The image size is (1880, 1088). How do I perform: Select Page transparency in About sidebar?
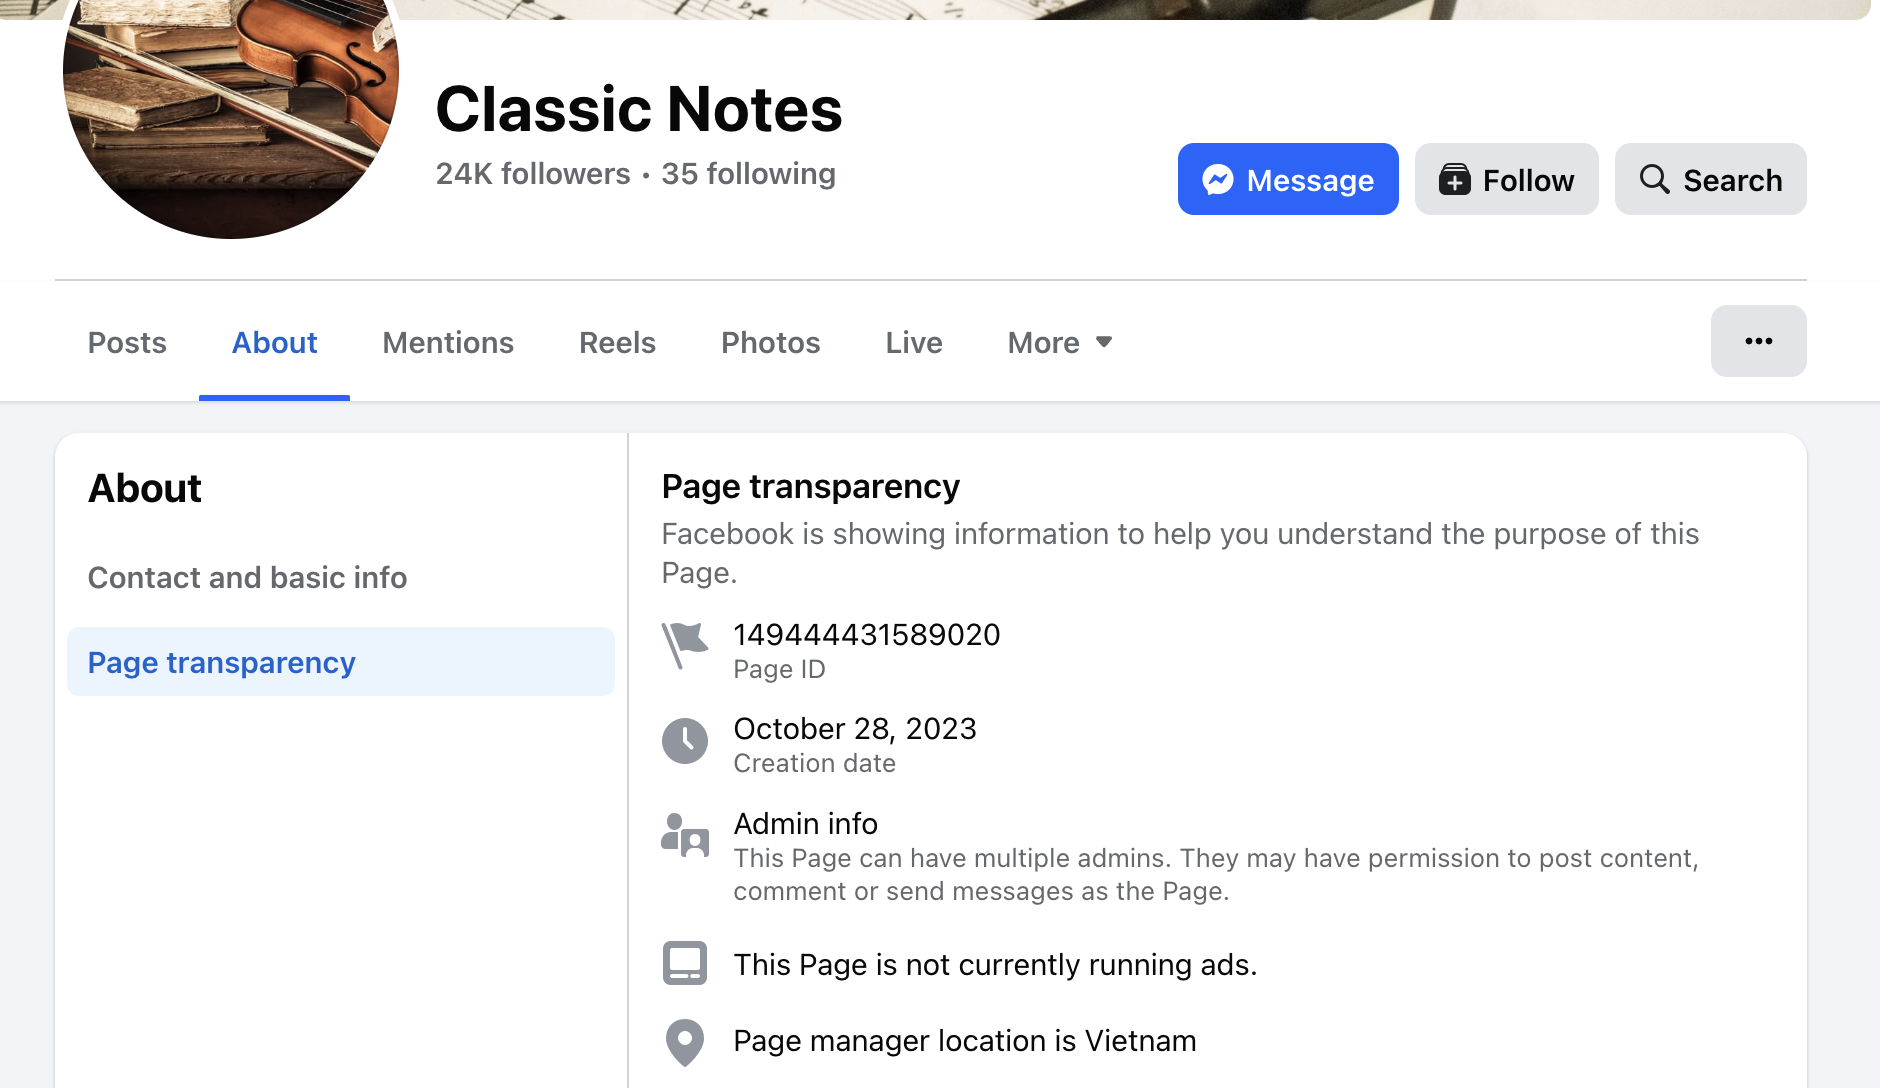click(222, 663)
